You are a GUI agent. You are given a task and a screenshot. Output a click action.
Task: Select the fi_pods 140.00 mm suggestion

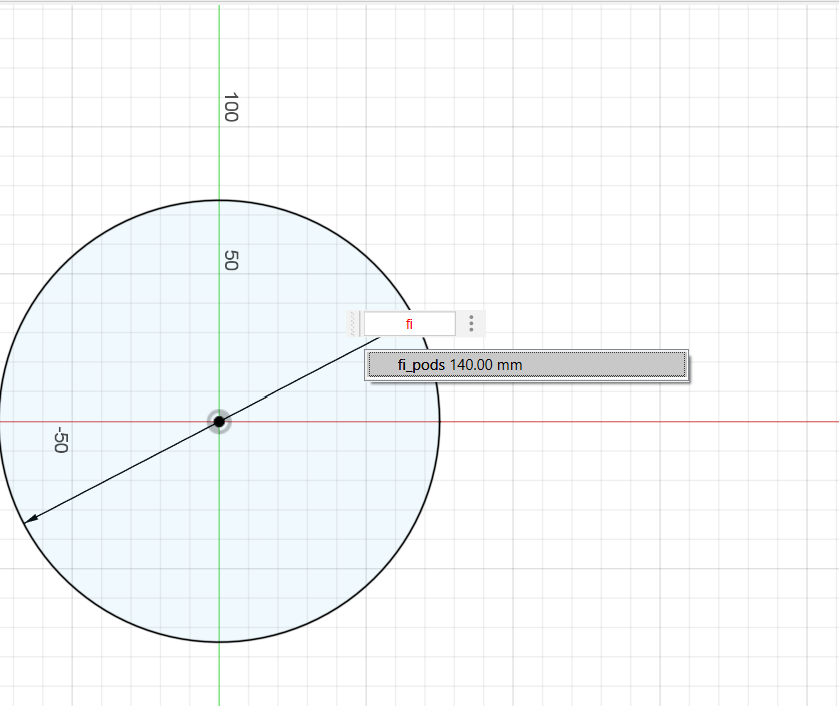click(527, 365)
